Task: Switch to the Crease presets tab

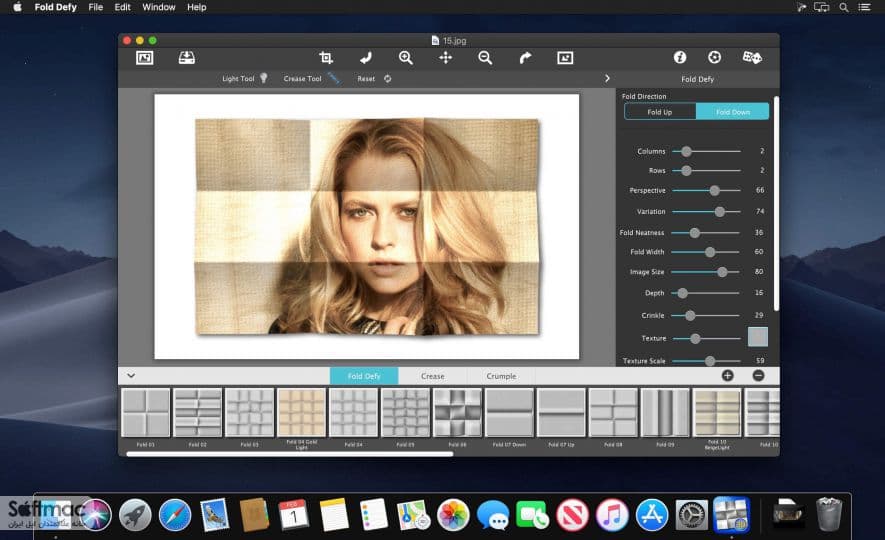Action: click(x=432, y=376)
